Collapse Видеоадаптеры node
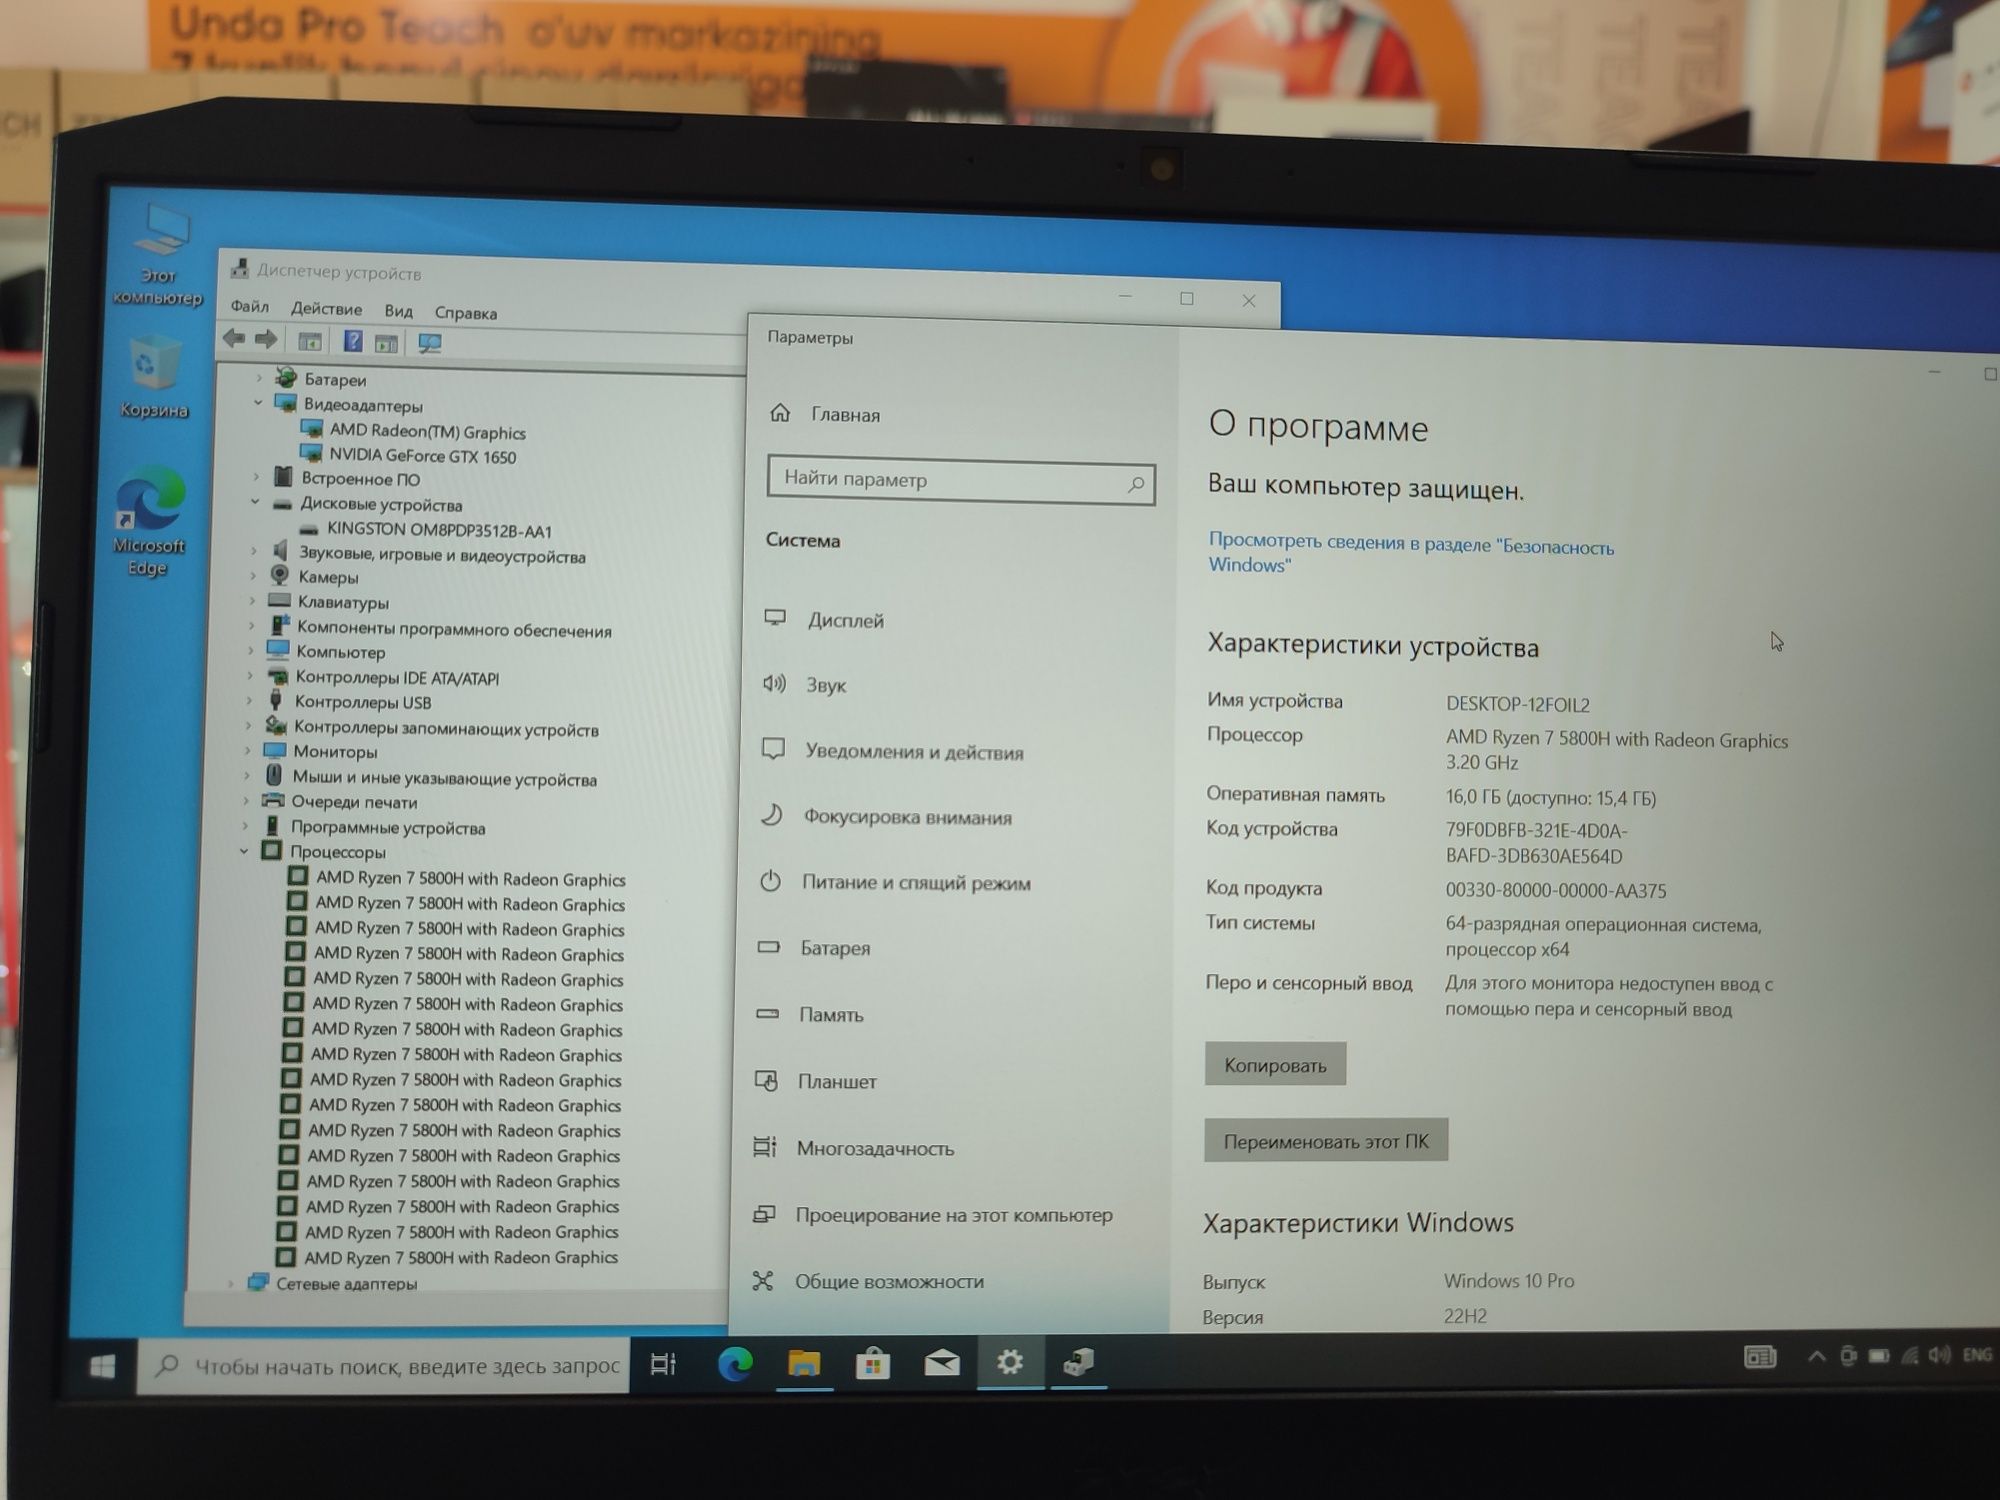Image resolution: width=2000 pixels, height=1500 pixels. point(258,403)
